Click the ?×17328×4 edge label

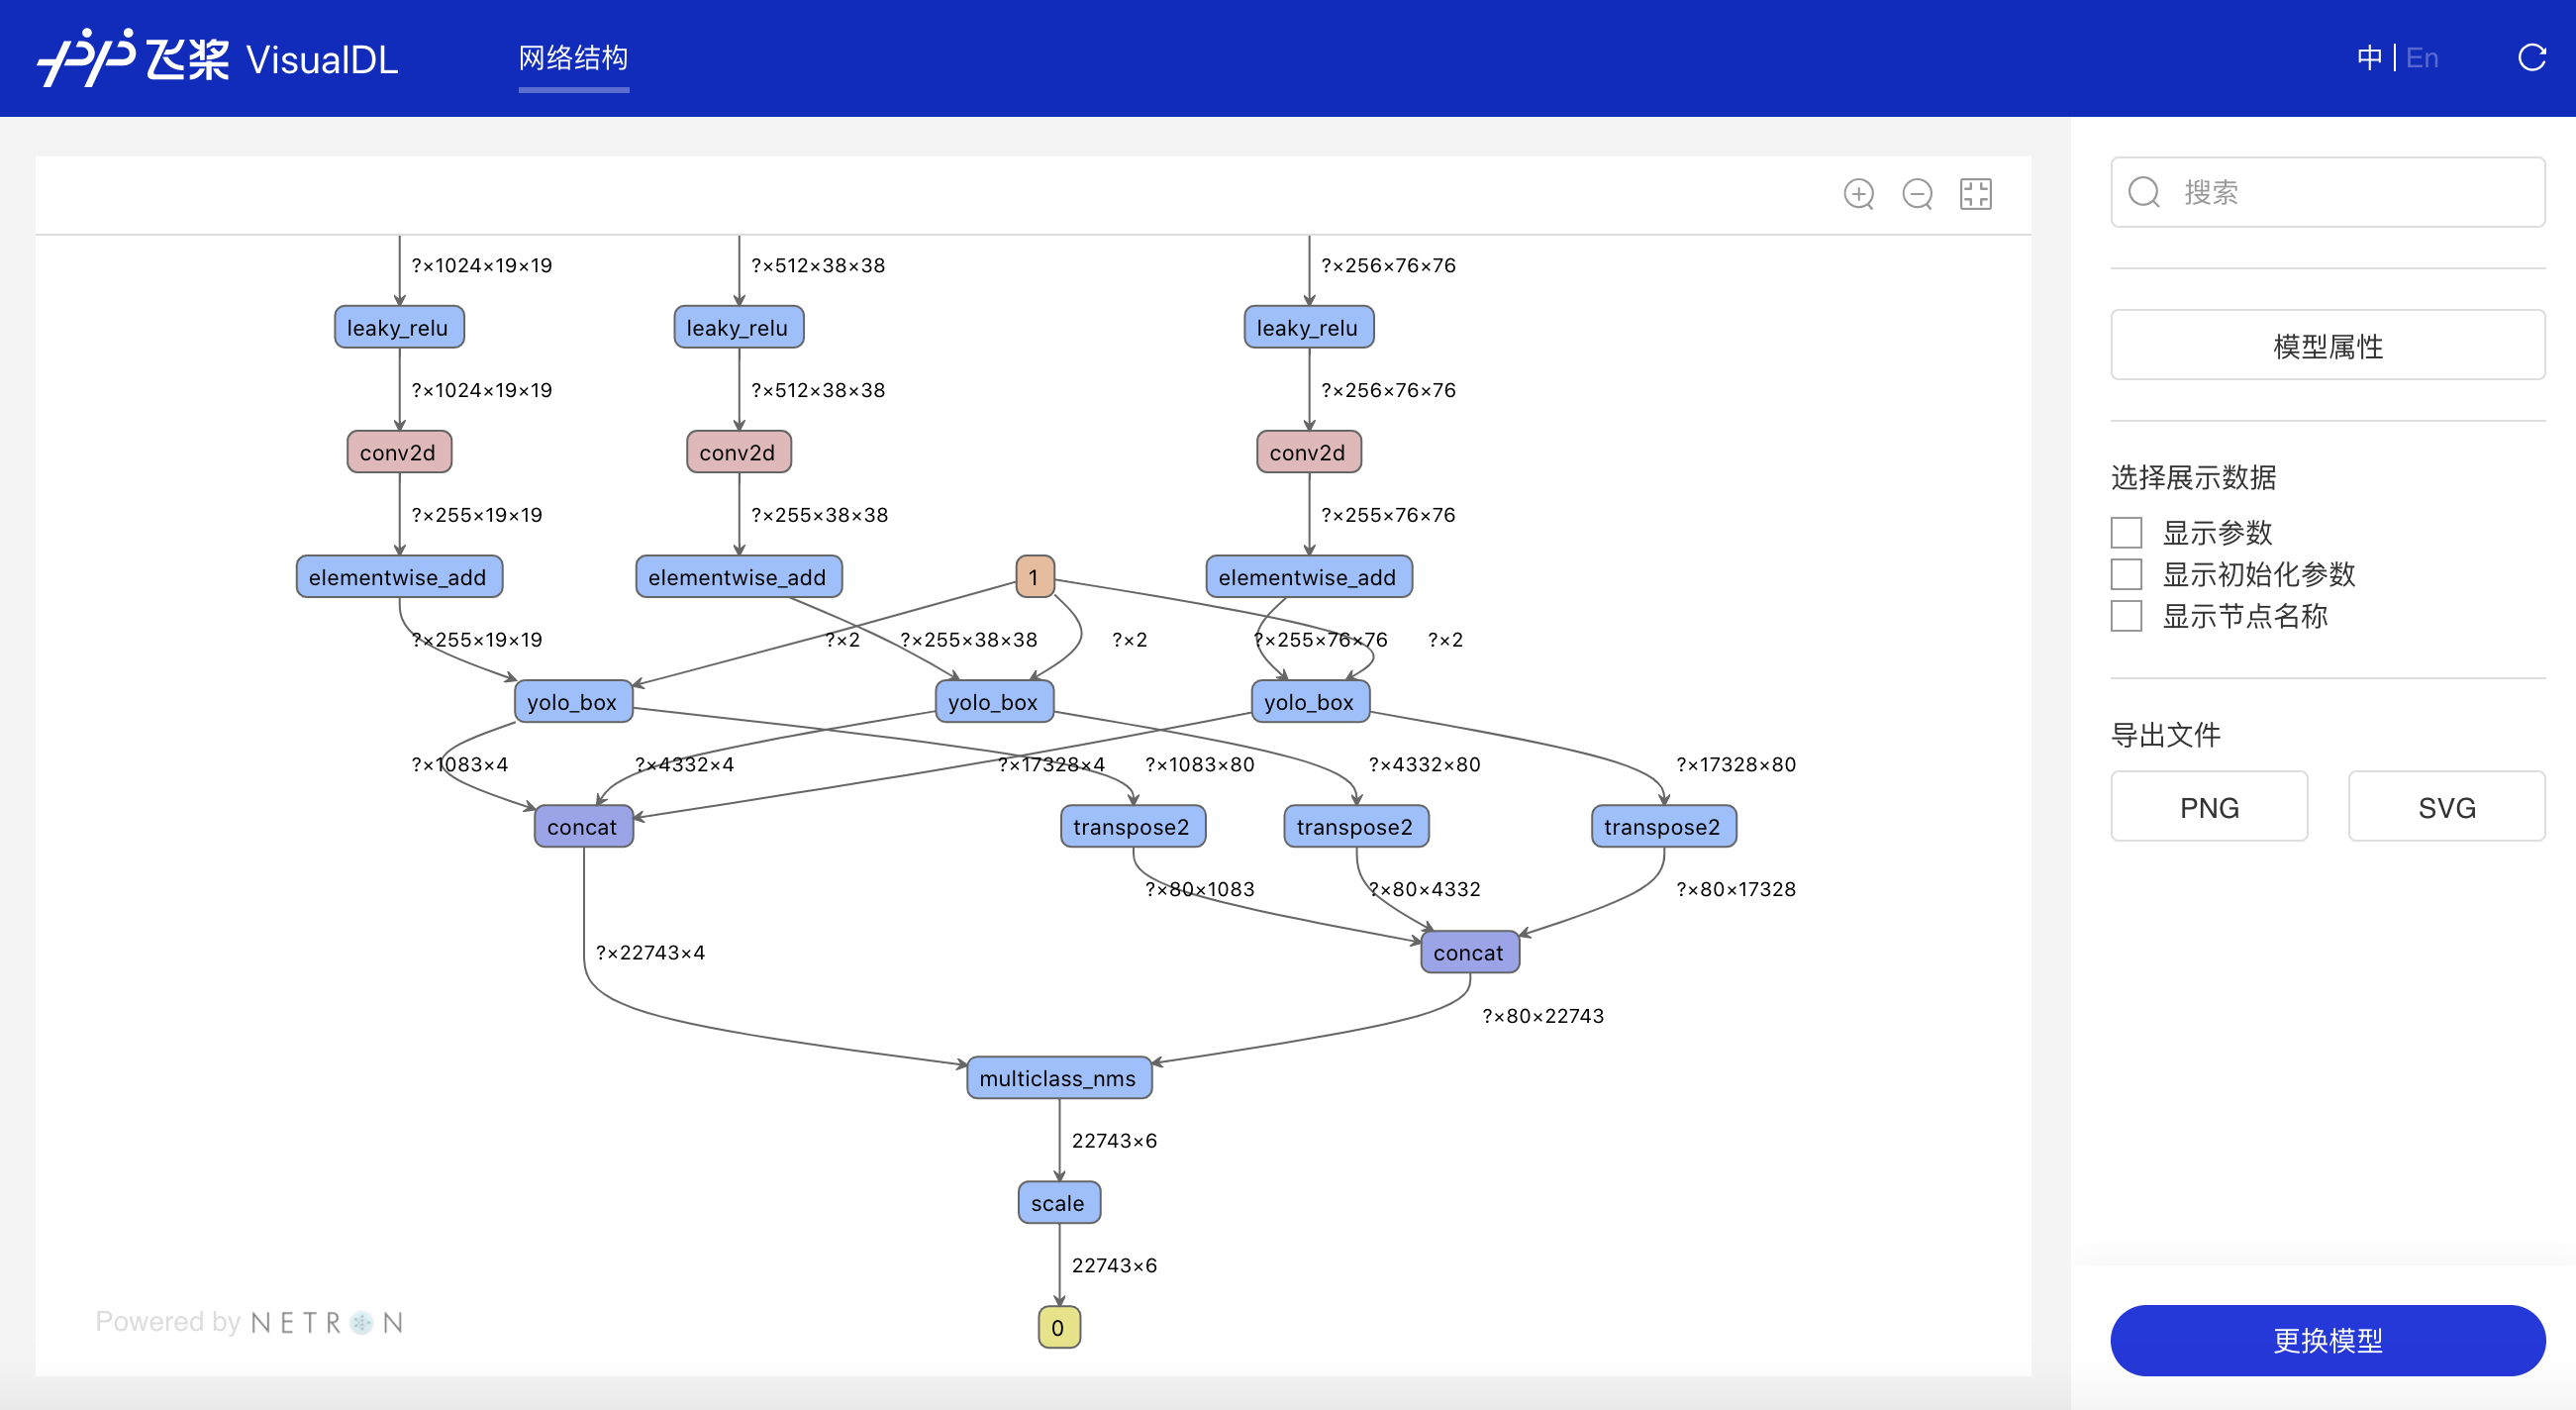(x=1051, y=764)
